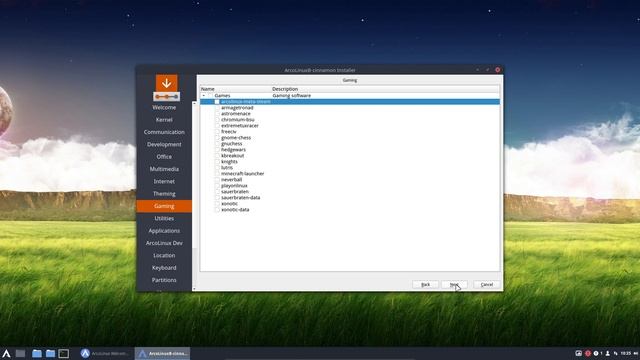This screenshot has height=360, width=640.
Task: Check the freeciv package box
Action: click(217, 131)
